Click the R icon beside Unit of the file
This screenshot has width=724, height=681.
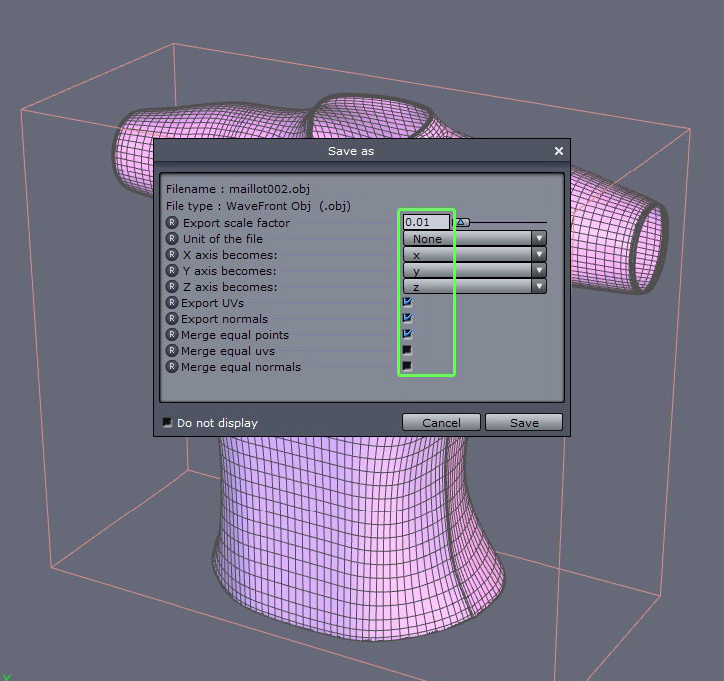pos(172,239)
